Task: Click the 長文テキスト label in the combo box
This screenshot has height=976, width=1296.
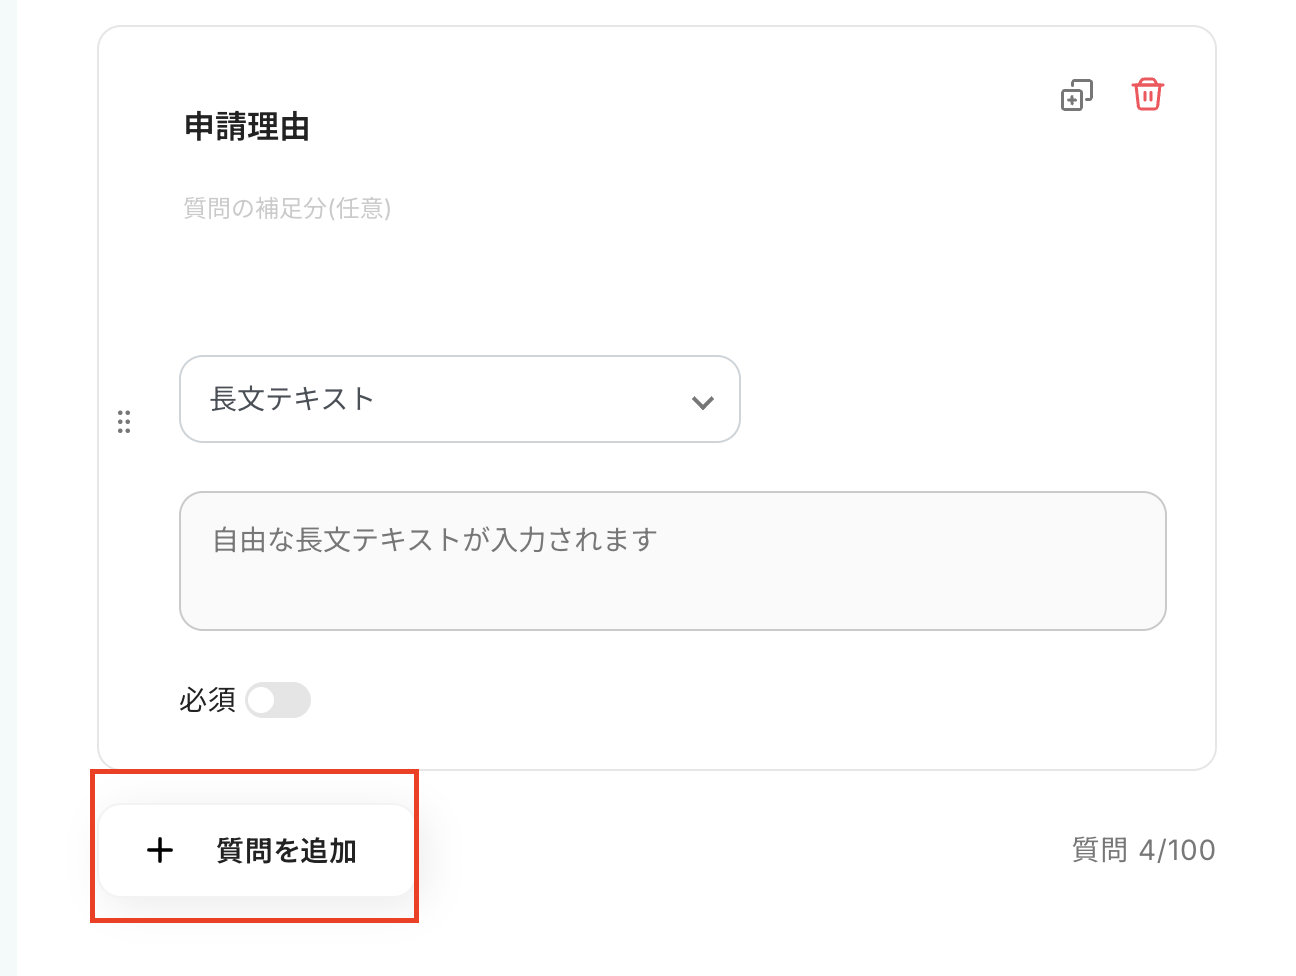Action: (x=292, y=399)
